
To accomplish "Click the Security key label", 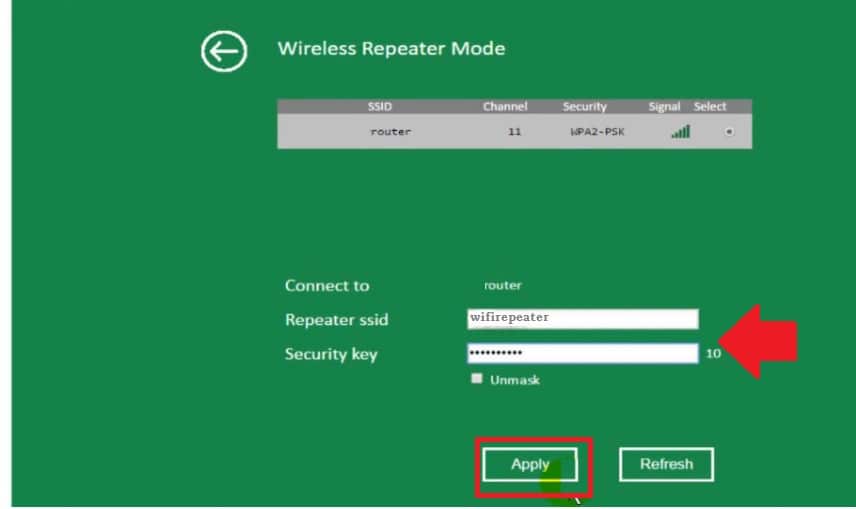I will [331, 354].
